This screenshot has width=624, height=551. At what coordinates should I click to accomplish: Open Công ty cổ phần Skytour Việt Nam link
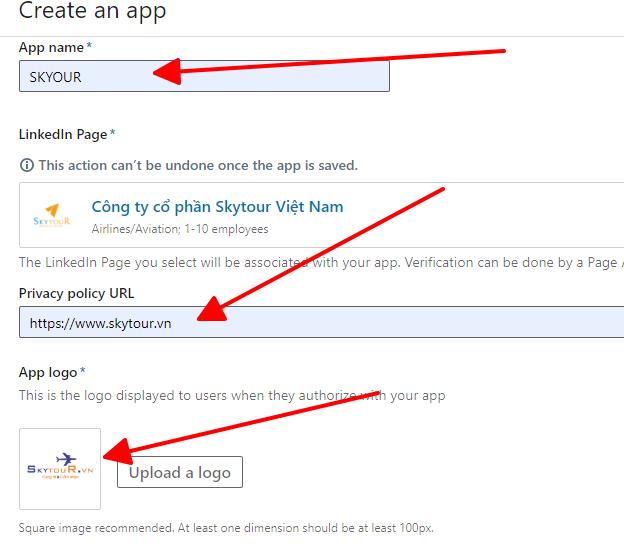pos(217,207)
